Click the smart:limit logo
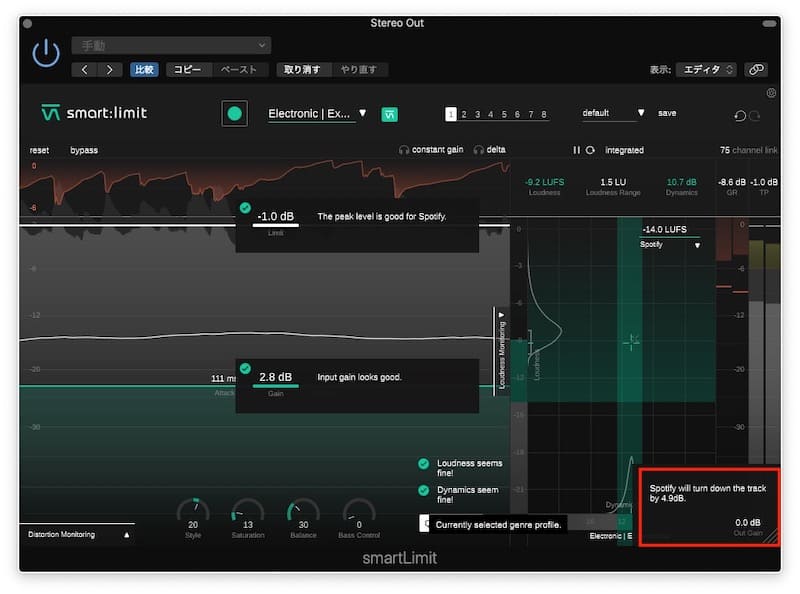Image resolution: width=800 pixels, height=594 pixels. (94, 112)
